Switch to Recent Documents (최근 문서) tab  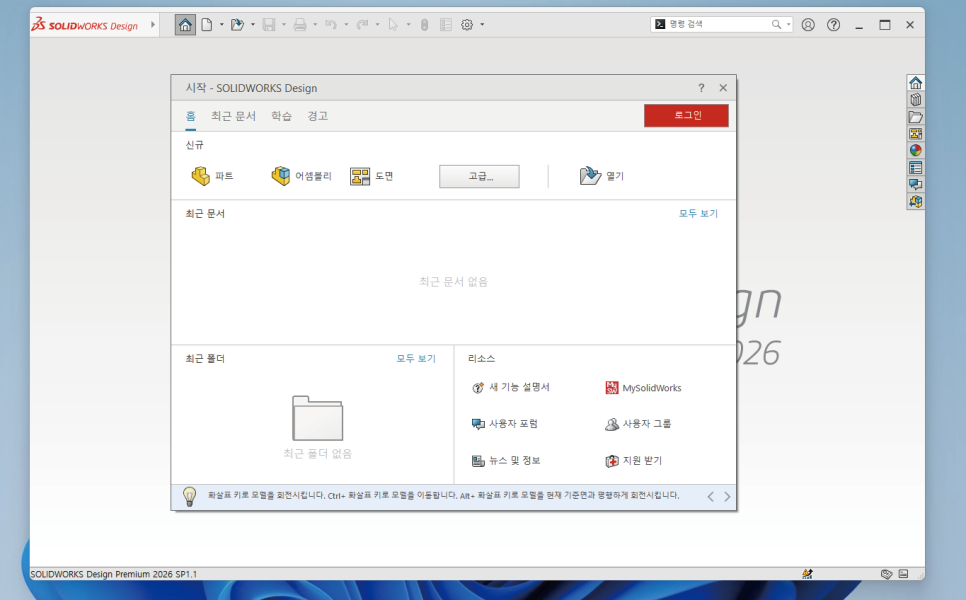233,116
